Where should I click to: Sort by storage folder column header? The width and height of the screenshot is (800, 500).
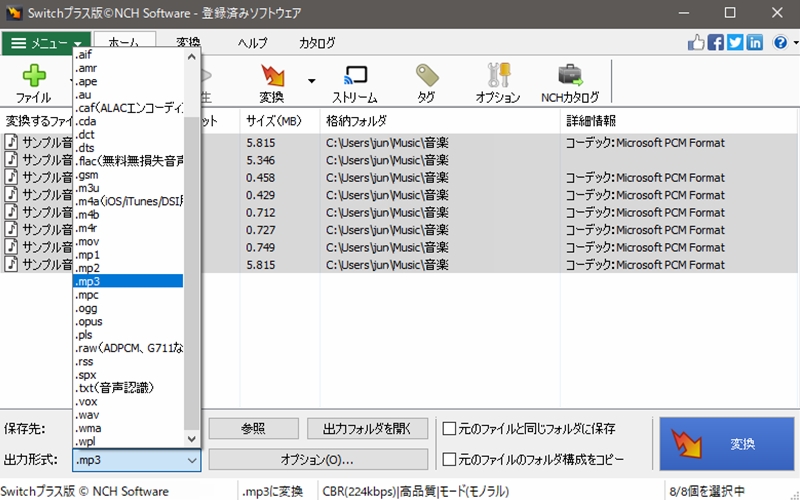click(440, 121)
